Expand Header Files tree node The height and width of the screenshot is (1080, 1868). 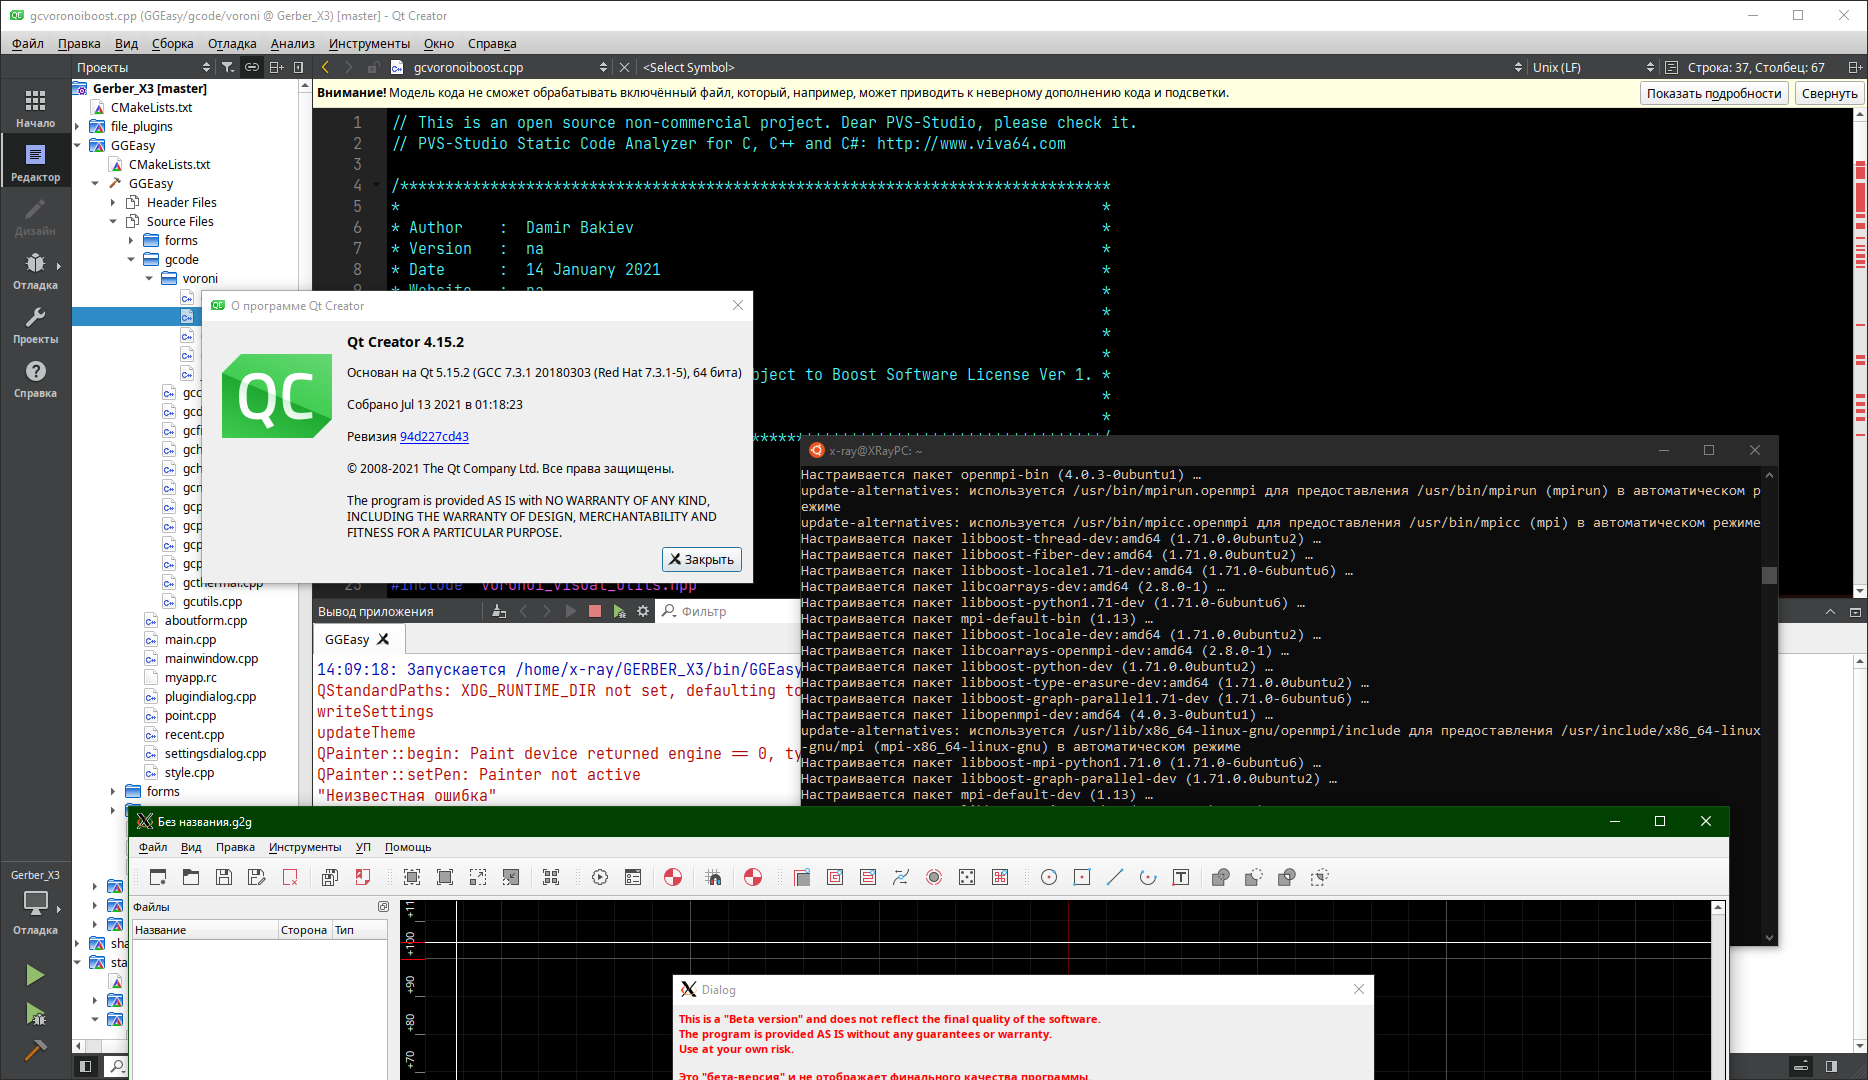113,202
